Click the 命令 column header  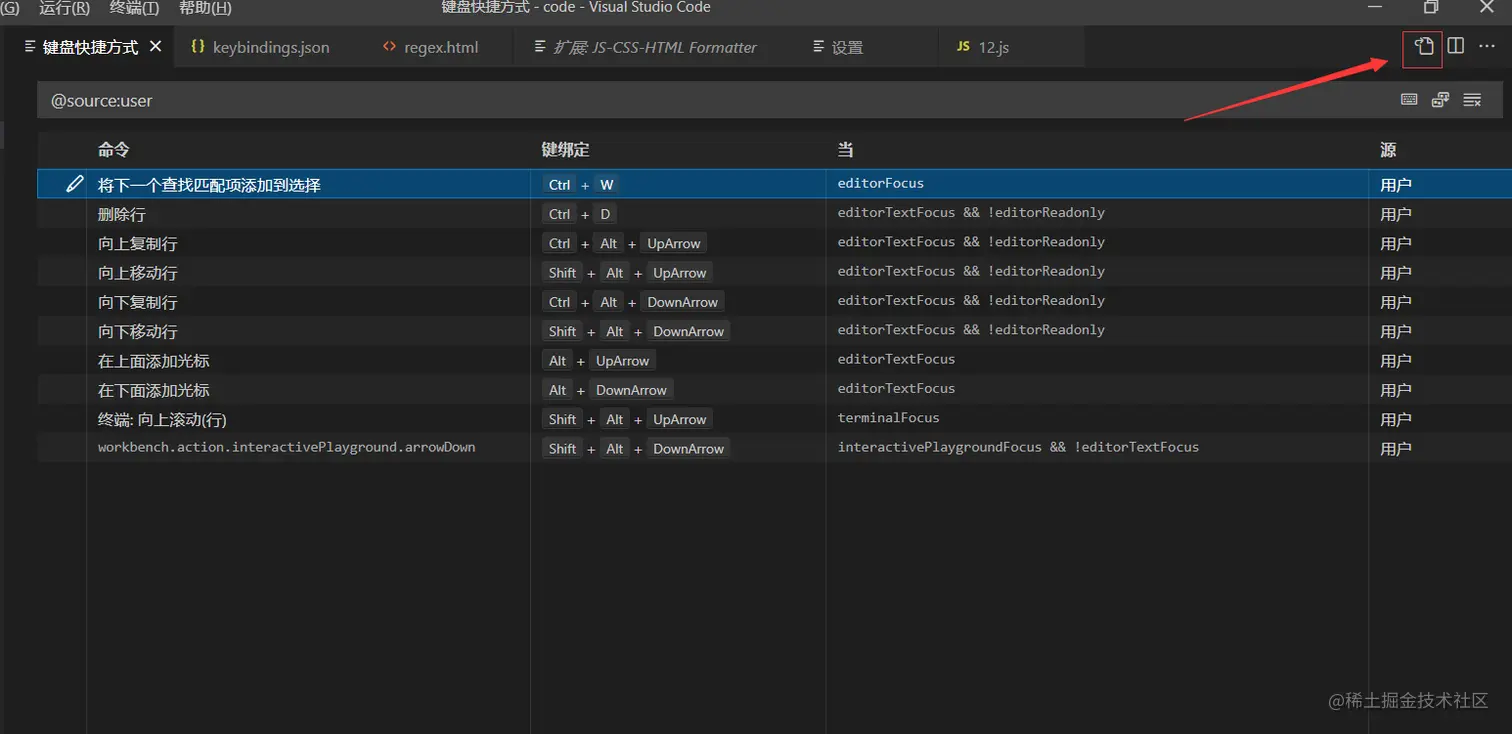tap(114, 150)
